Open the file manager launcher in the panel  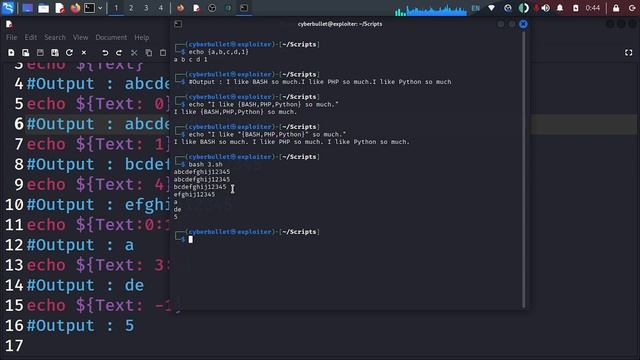43,8
